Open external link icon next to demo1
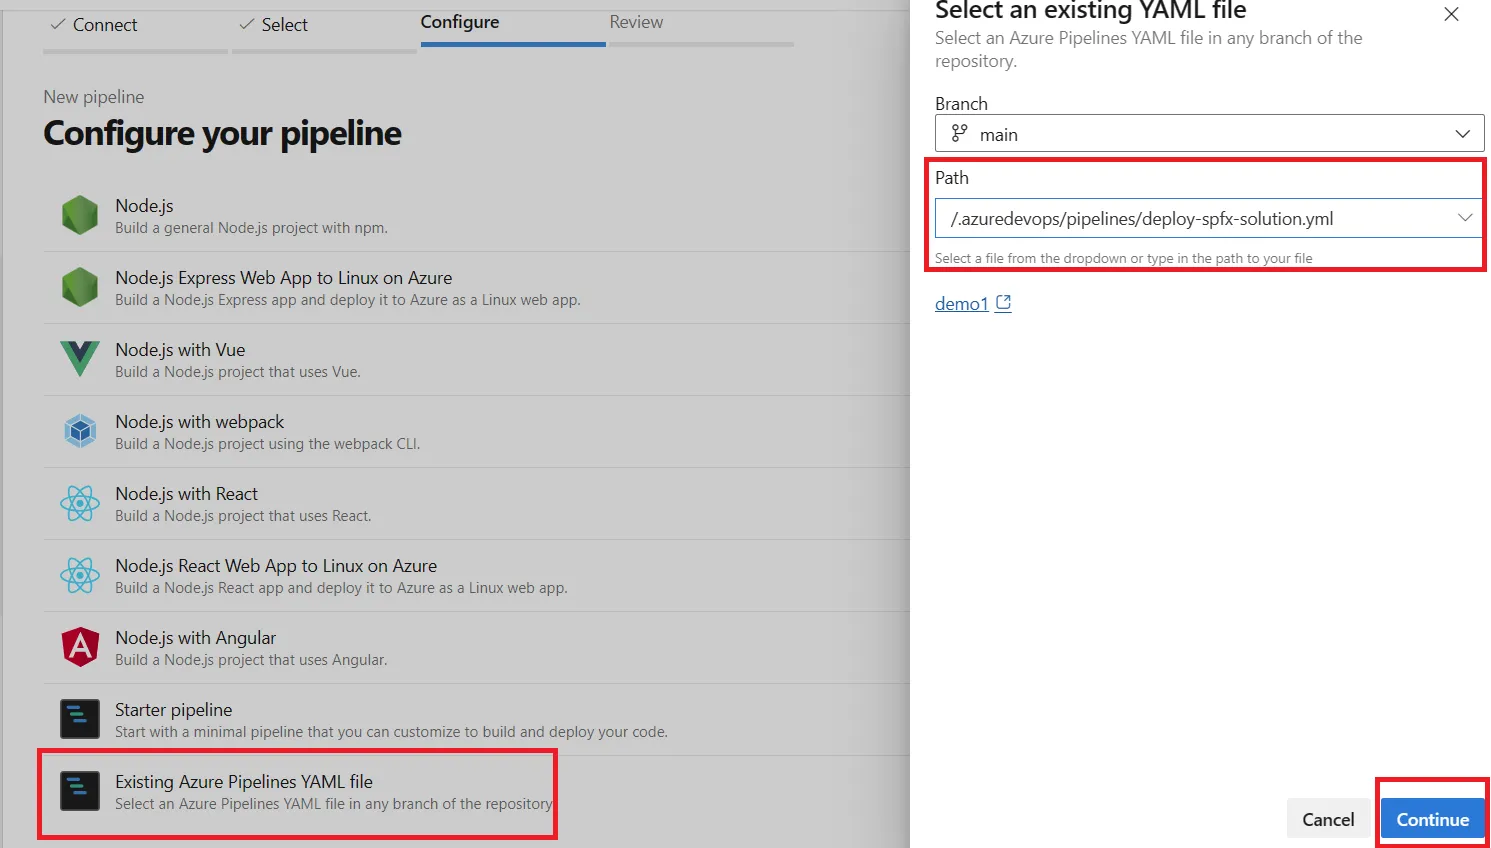 1004,303
